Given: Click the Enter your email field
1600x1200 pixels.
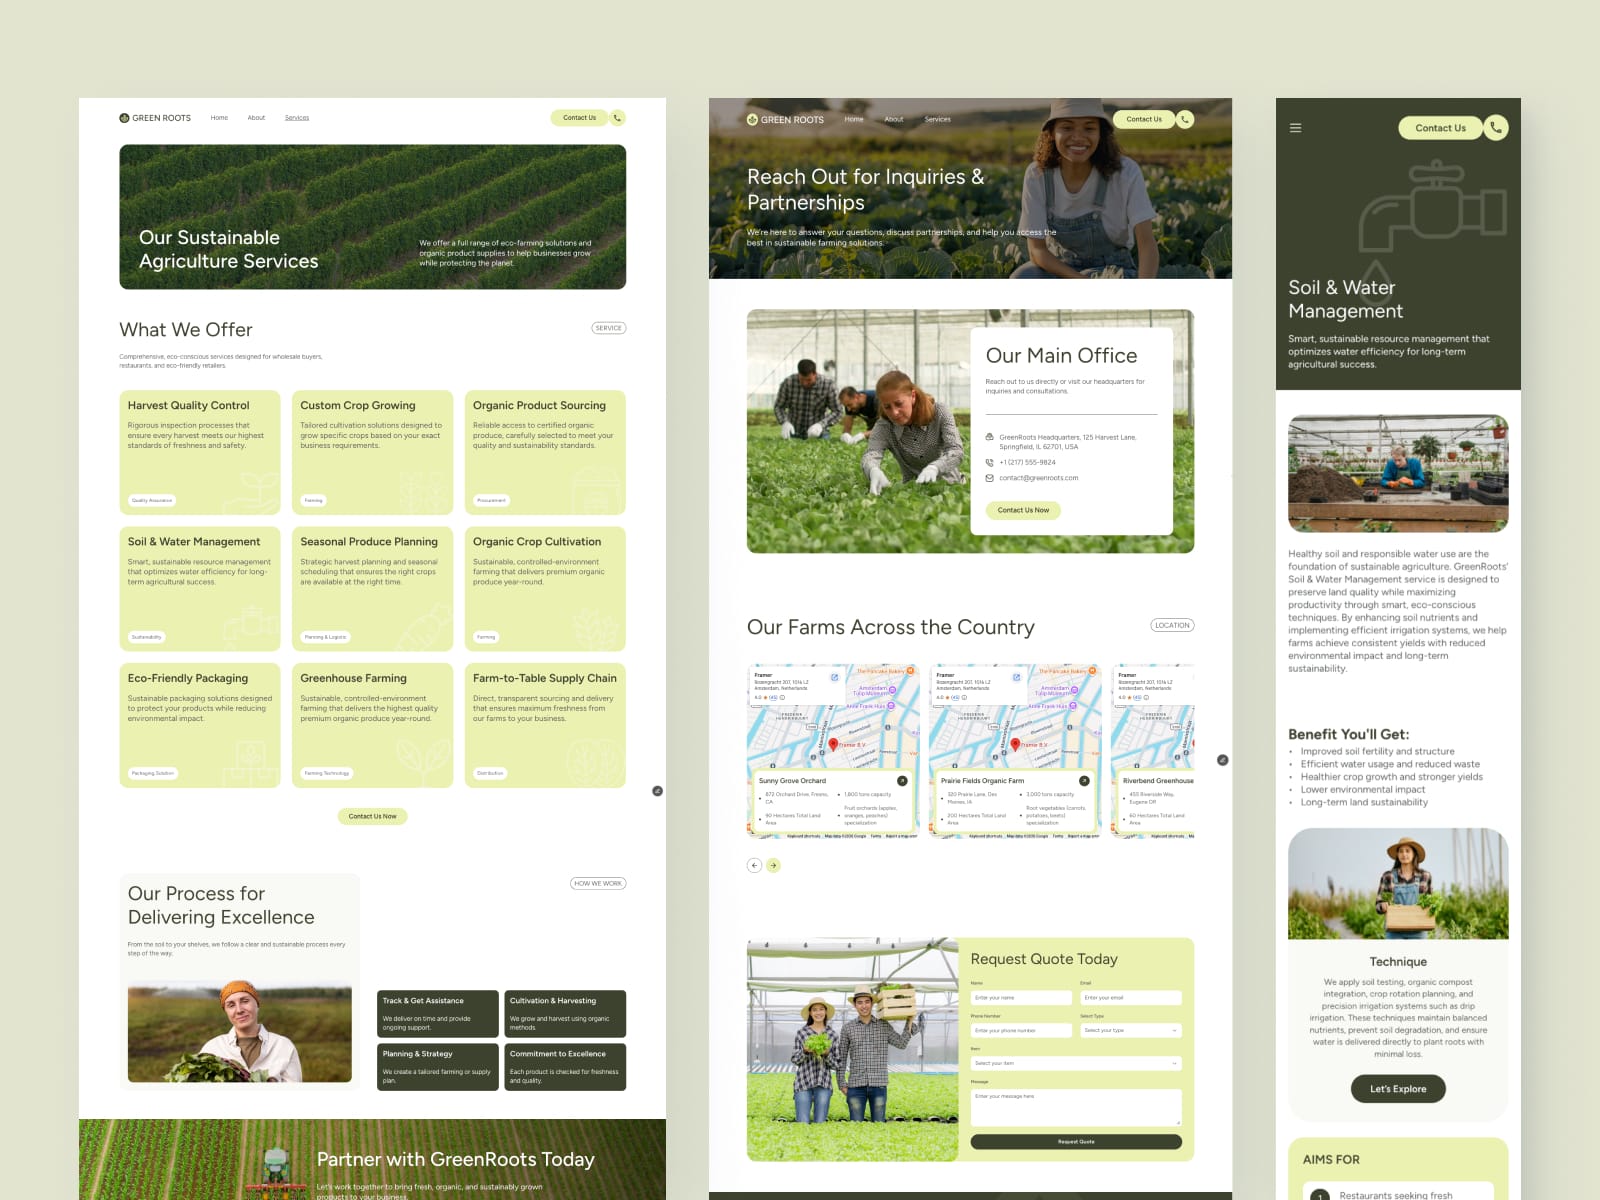Looking at the screenshot, I should pos(1131,998).
